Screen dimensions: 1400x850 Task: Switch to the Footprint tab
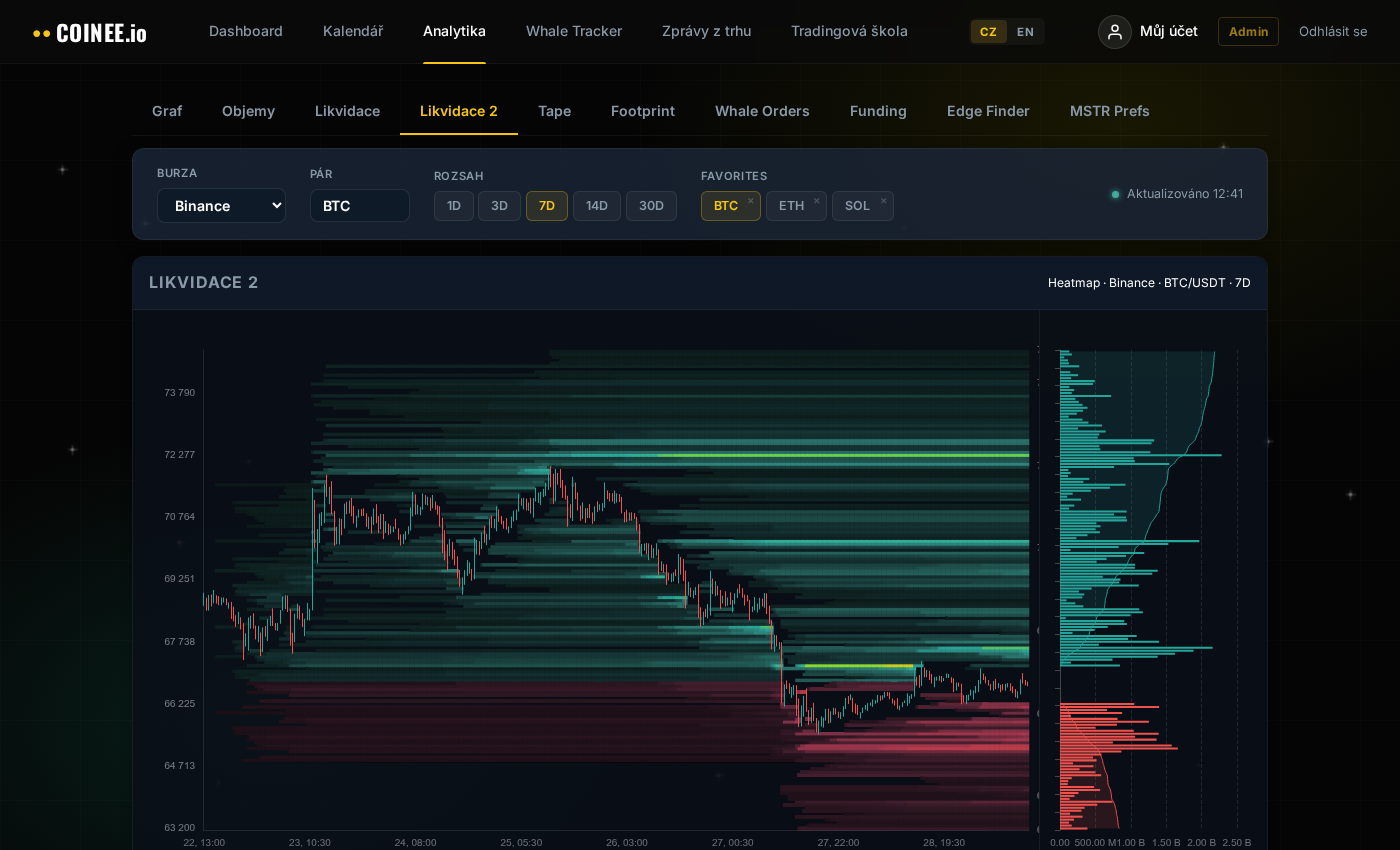[x=643, y=111]
